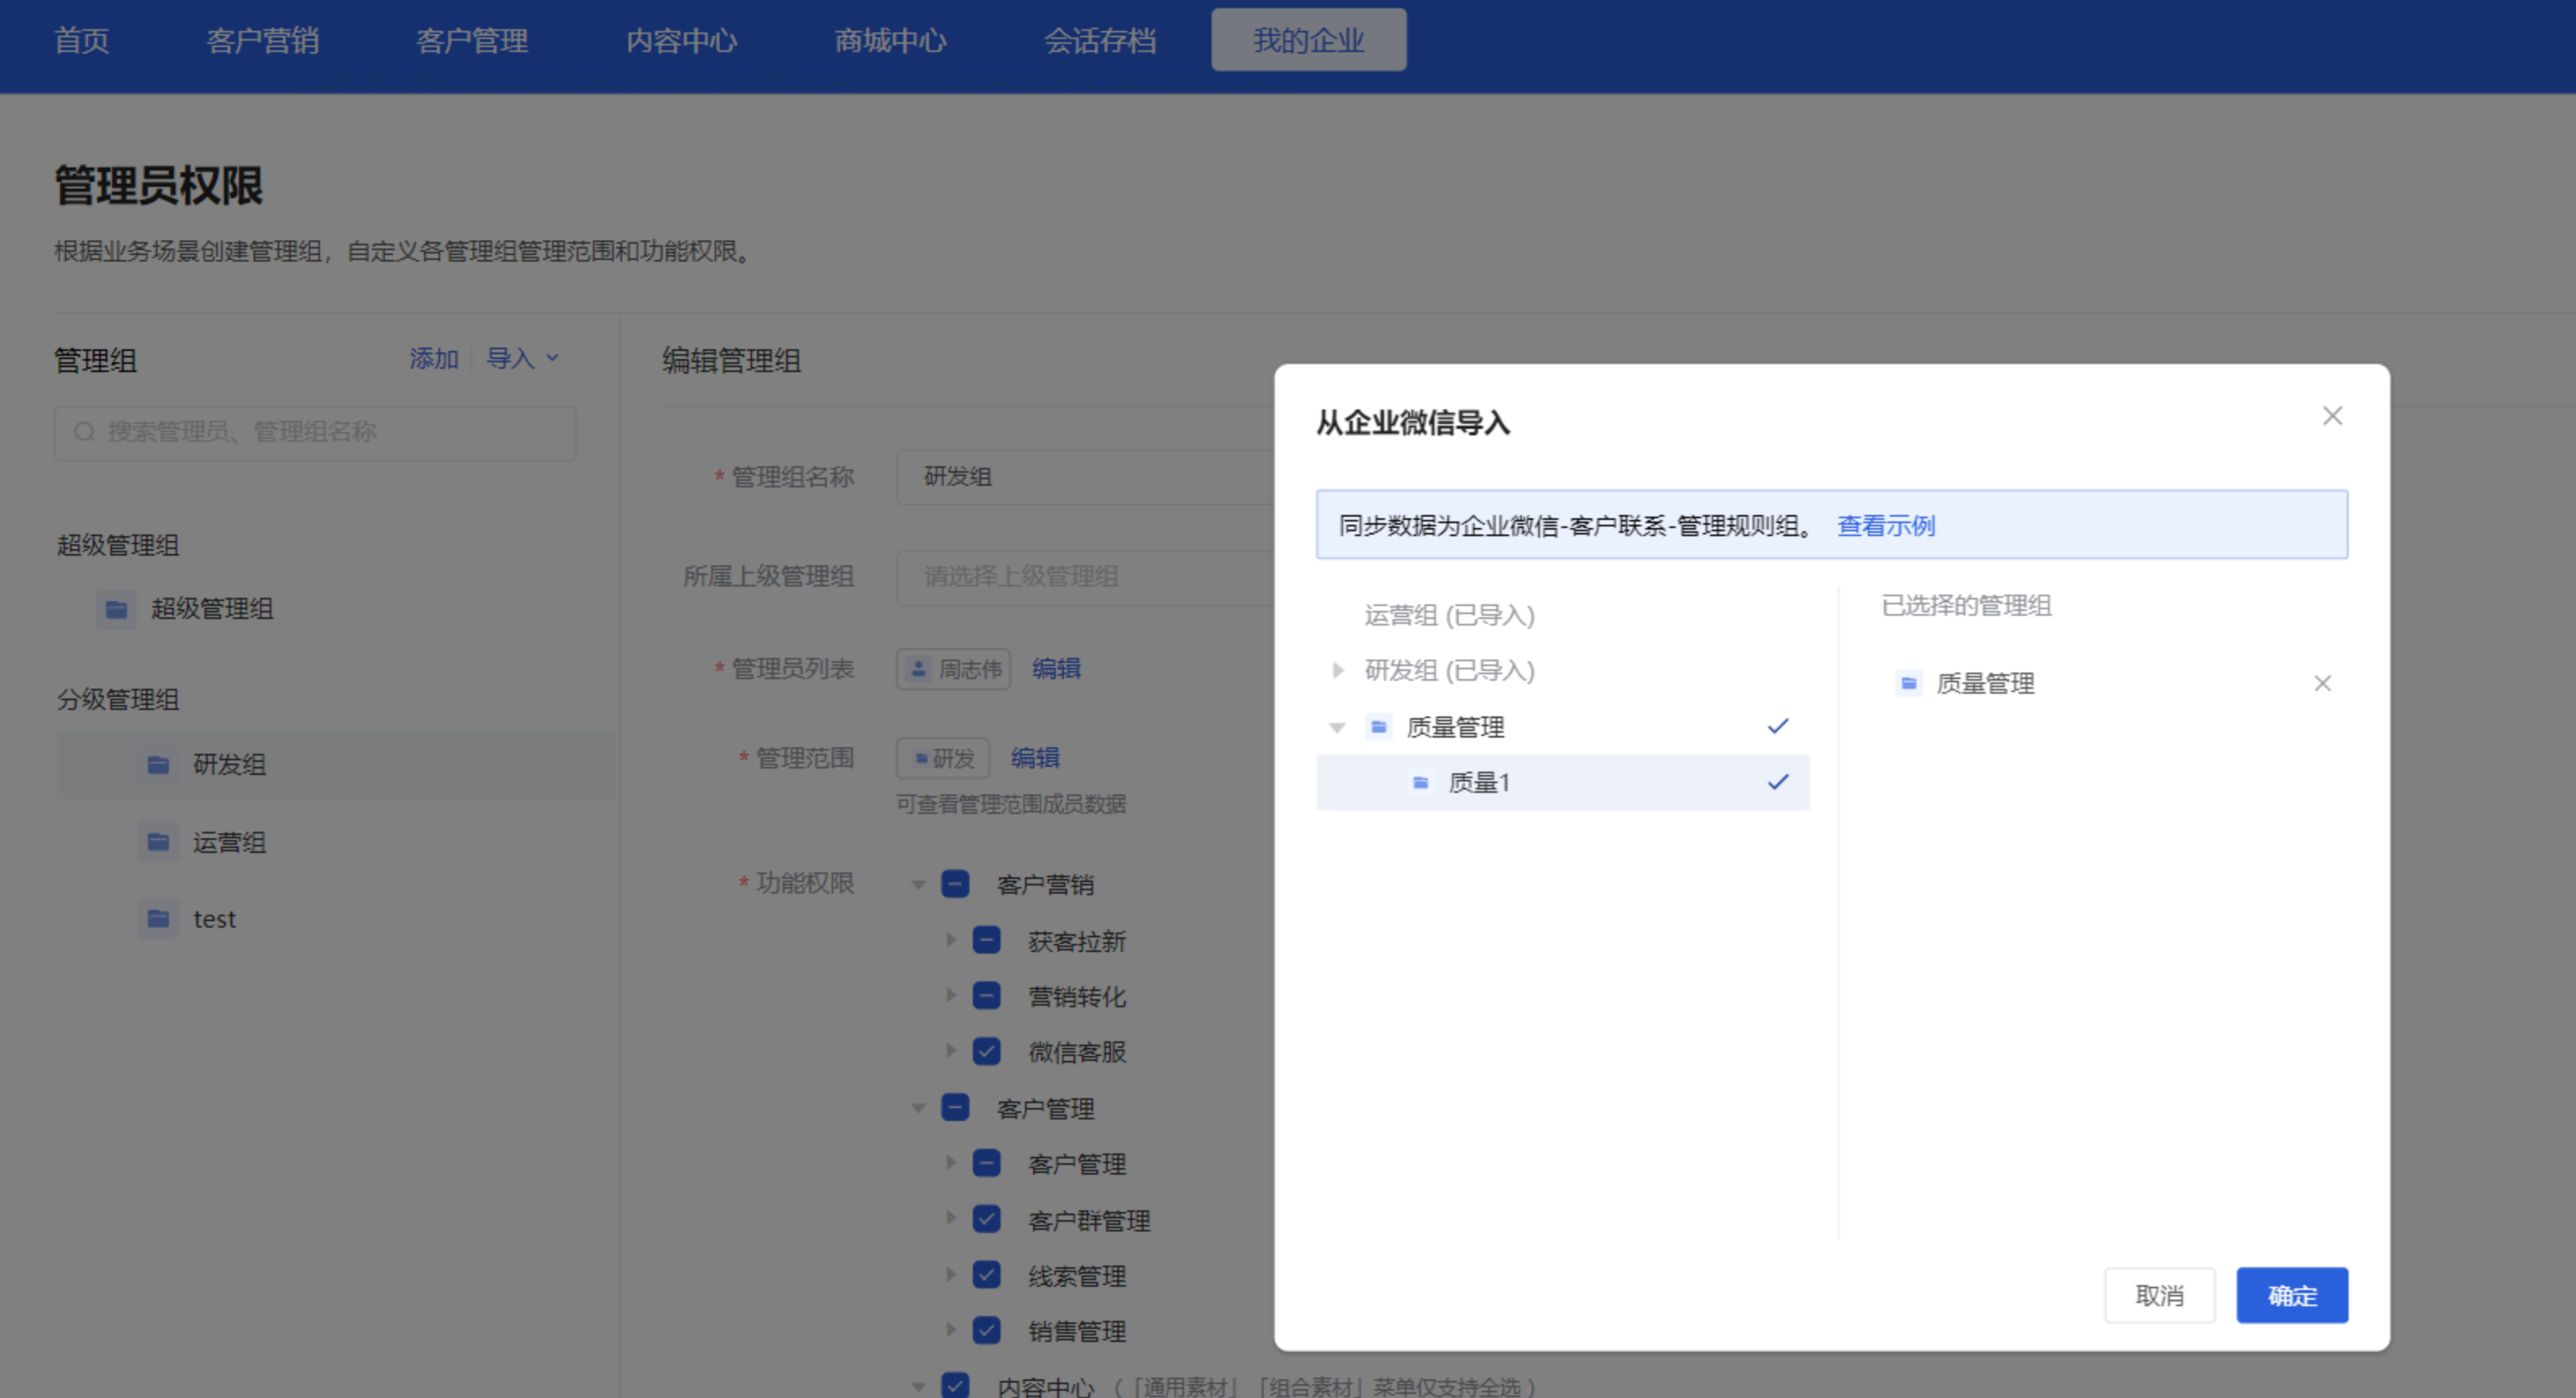
Task: Click the folder icon beside 质量管理 in the tree
Action: point(1379,727)
